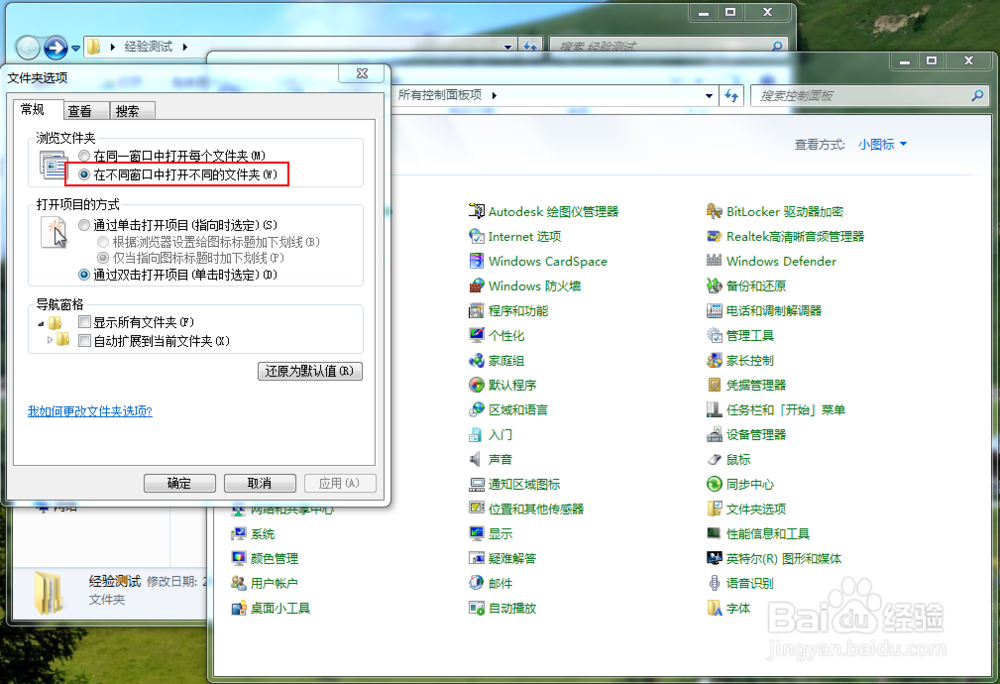This screenshot has width=1000, height=684.
Task: Open 任务栏和「开始」菜单 link
Action: [786, 410]
